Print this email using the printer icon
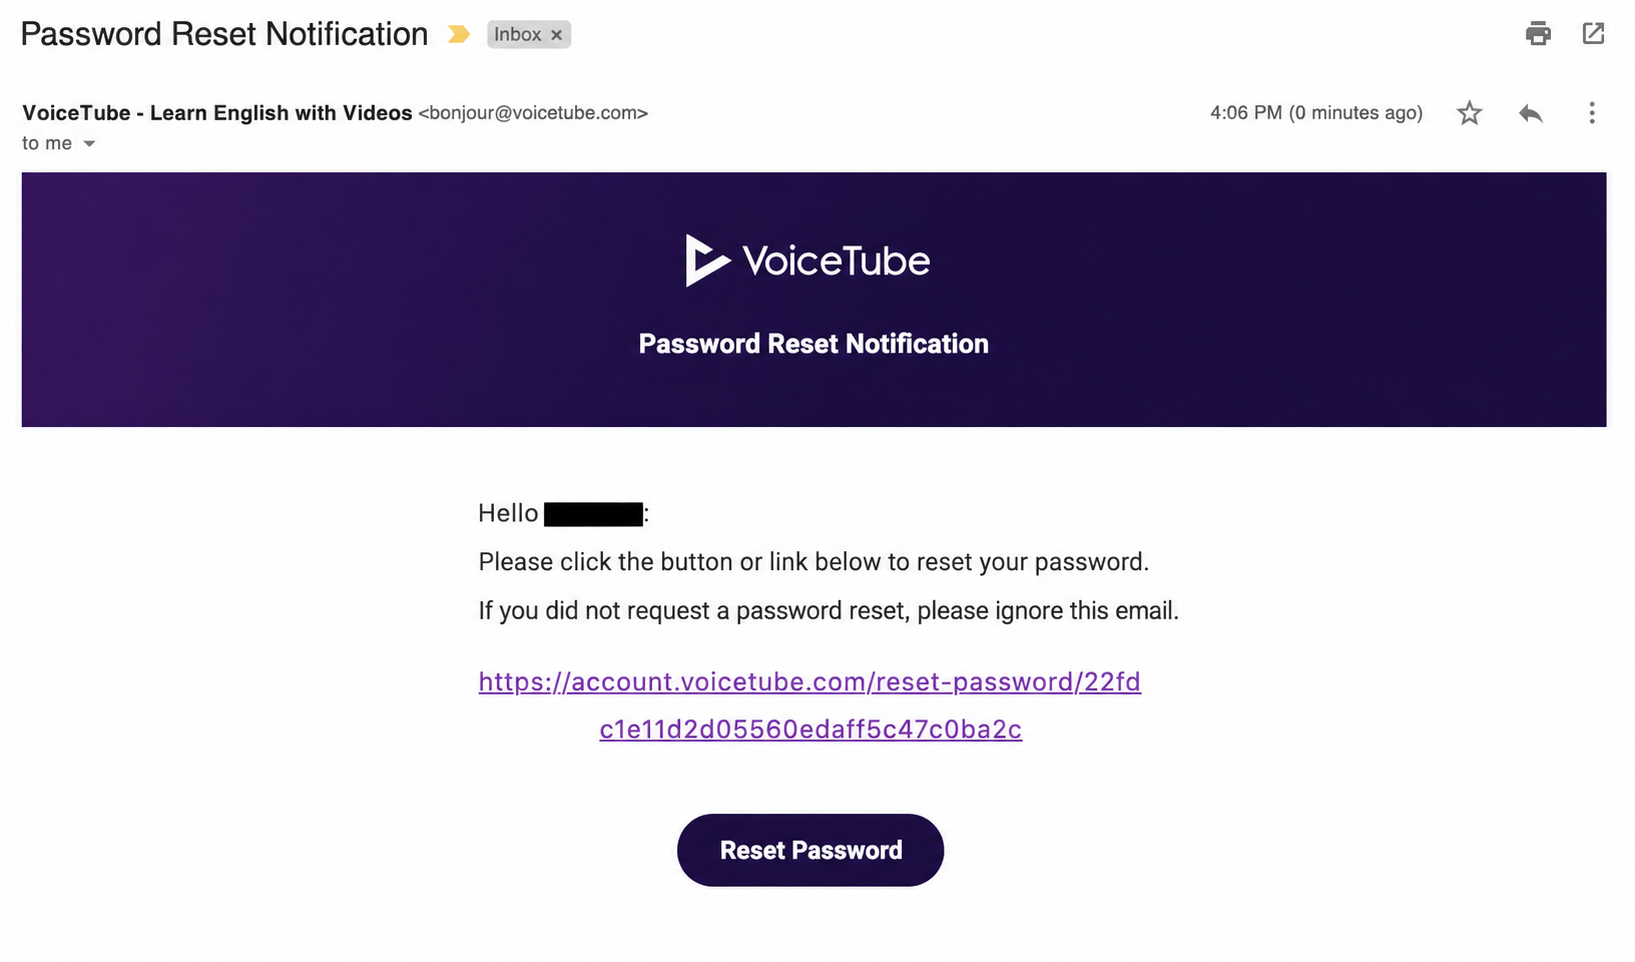This screenshot has height=962, width=1635. [1538, 34]
